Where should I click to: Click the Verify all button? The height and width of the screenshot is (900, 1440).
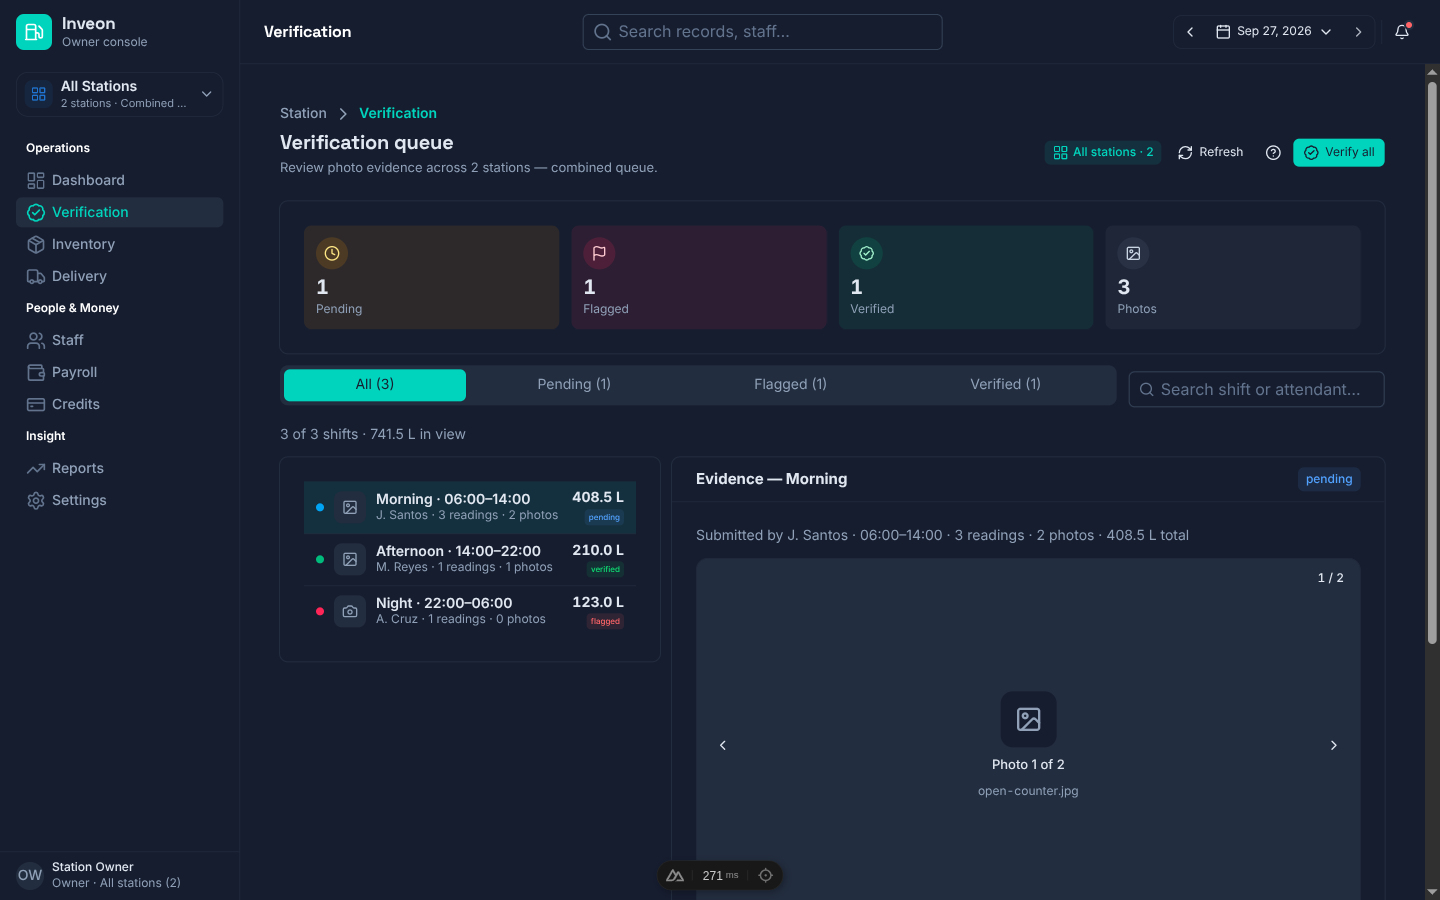click(x=1339, y=153)
